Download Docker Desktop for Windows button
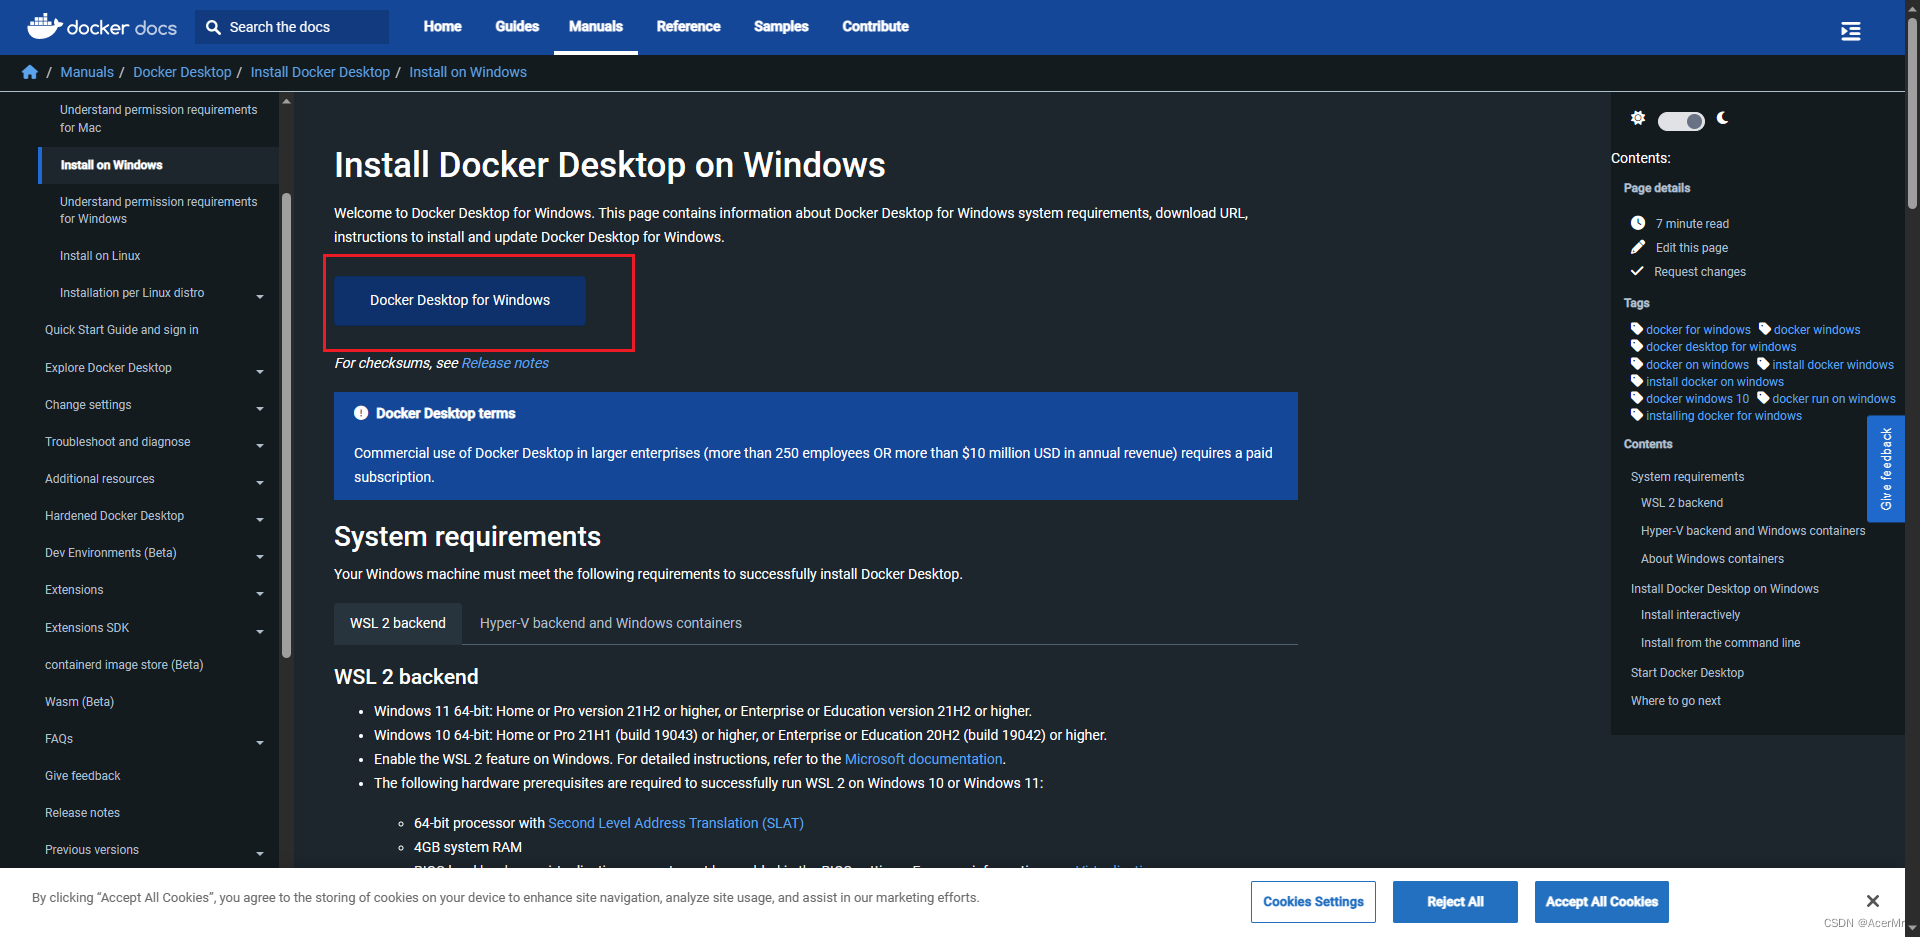The image size is (1920, 937). (x=460, y=300)
